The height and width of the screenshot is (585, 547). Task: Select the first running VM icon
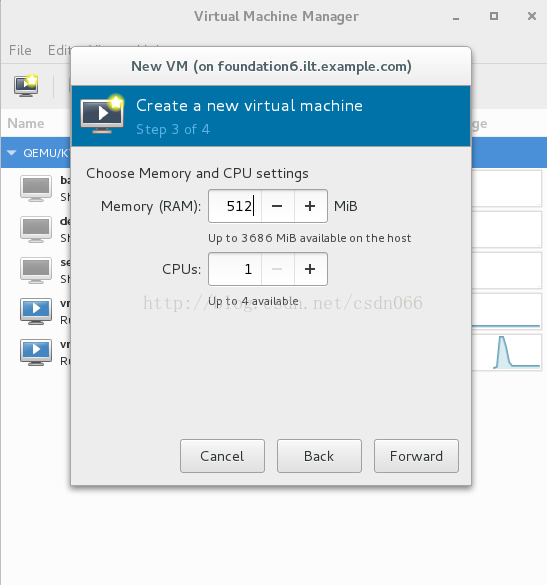click(x=36, y=312)
